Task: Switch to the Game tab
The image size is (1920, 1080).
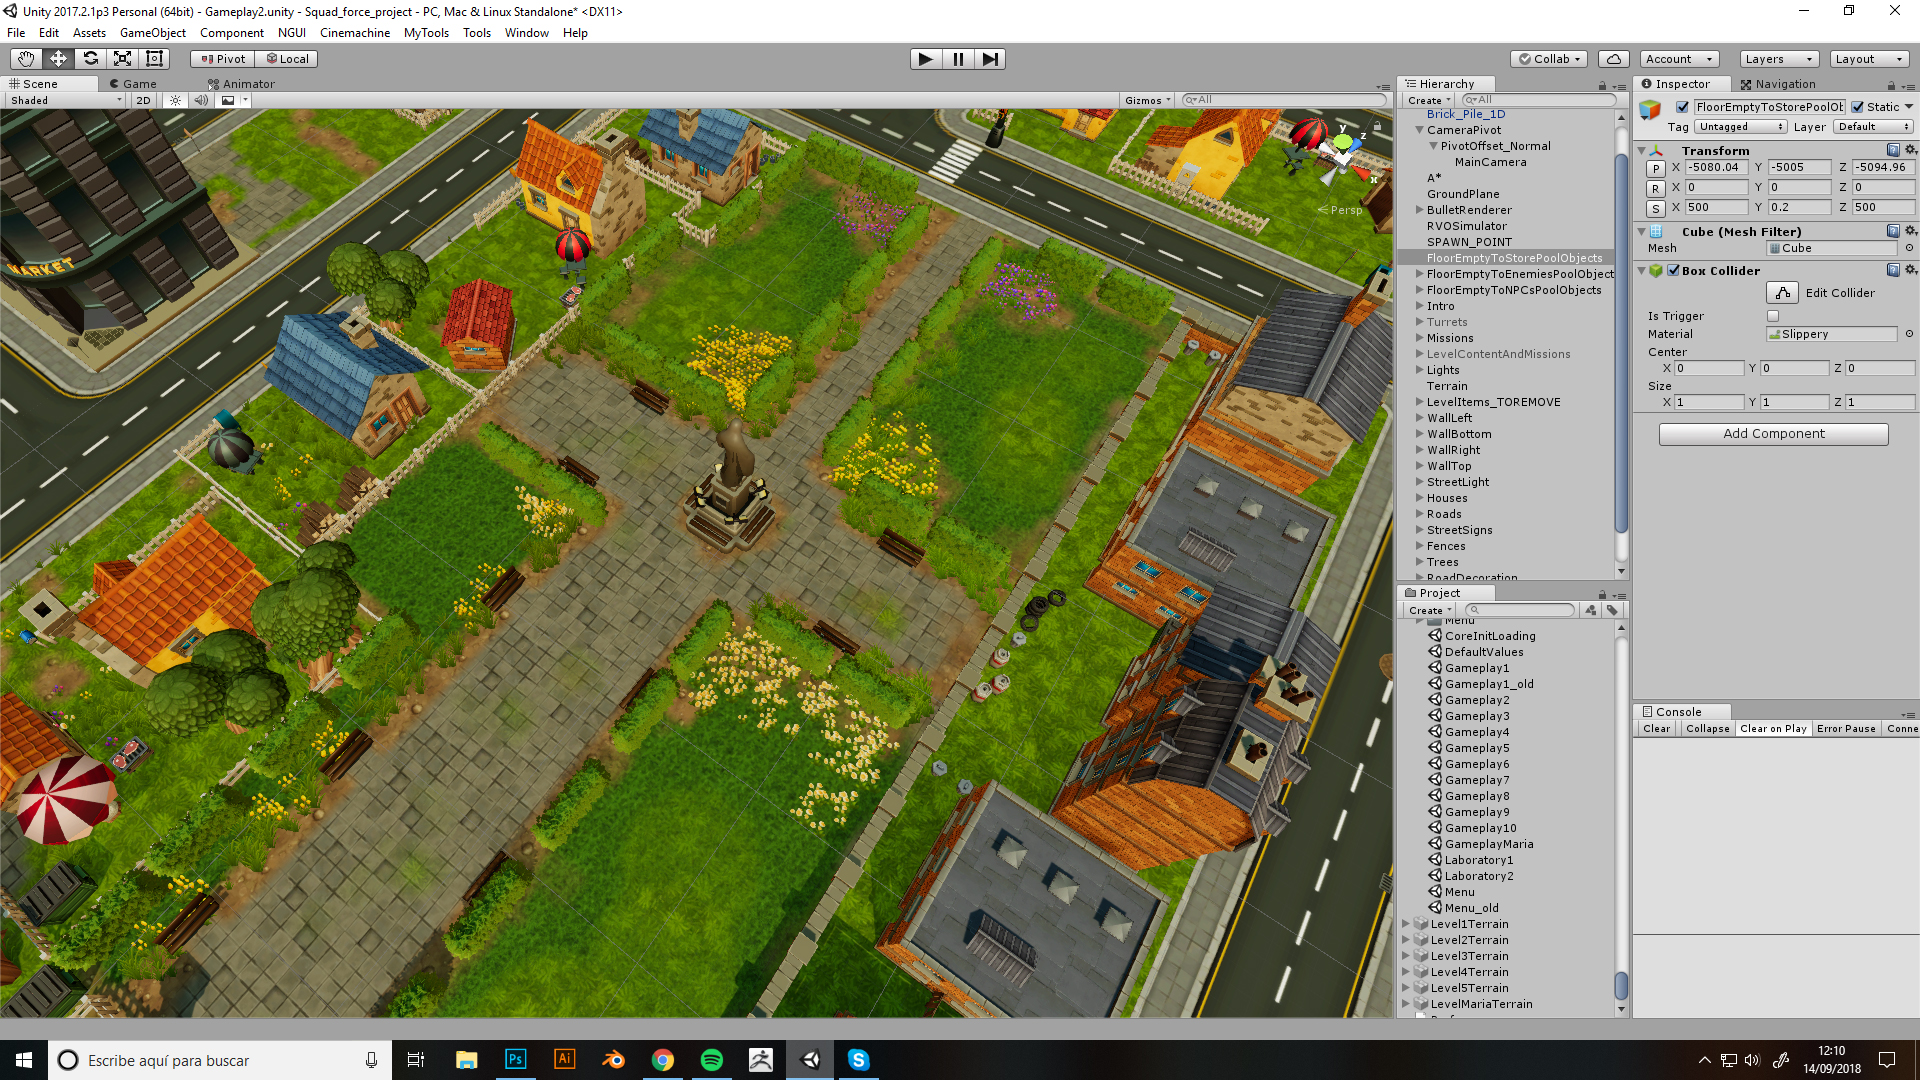Action: coord(133,84)
